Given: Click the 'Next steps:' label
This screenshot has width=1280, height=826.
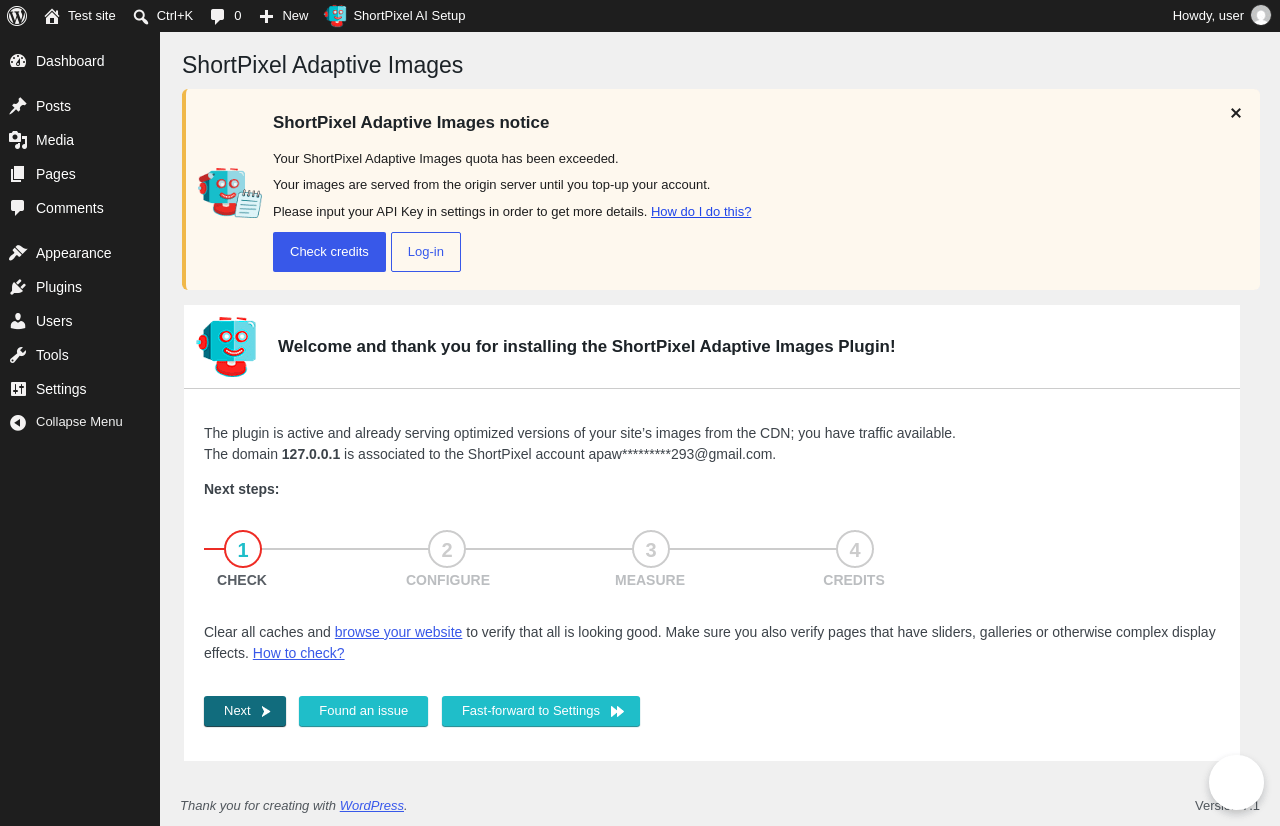Looking at the screenshot, I should click(242, 489).
